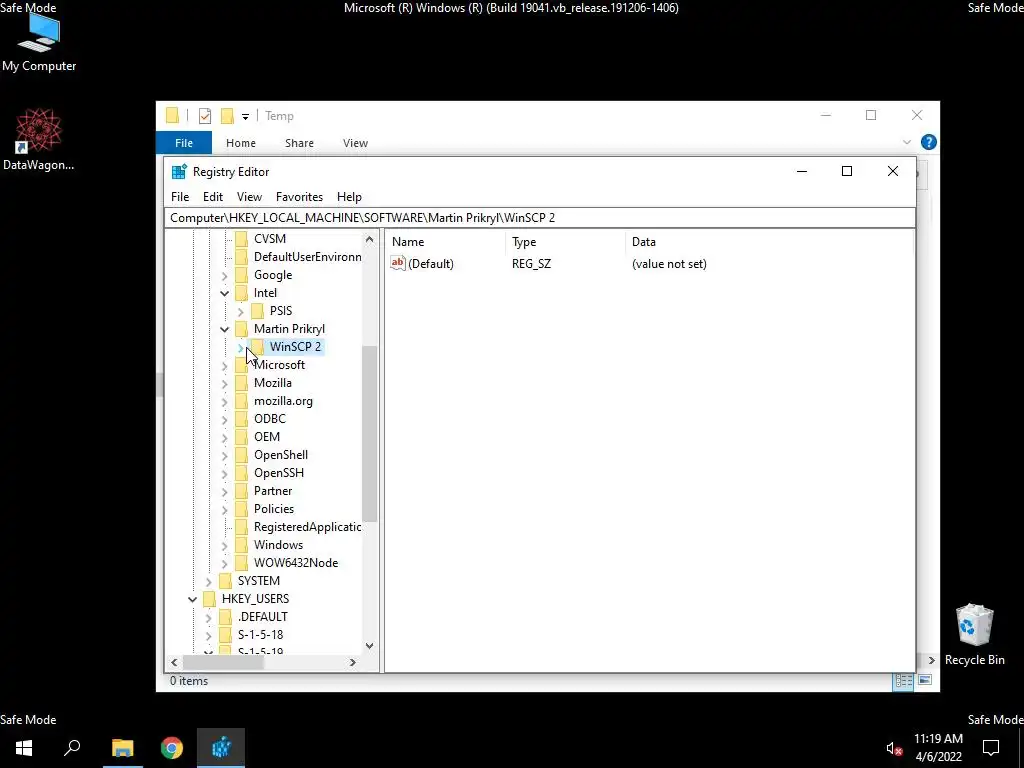
Task: Open Explorer quick access toolbar dropdown
Action: 246,117
